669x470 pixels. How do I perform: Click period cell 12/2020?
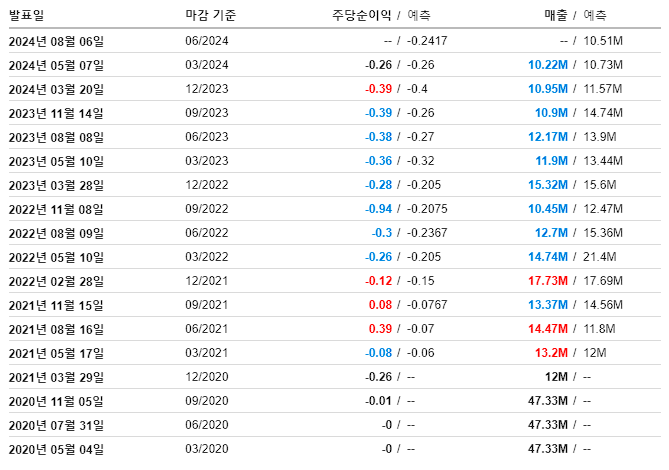pos(207,377)
